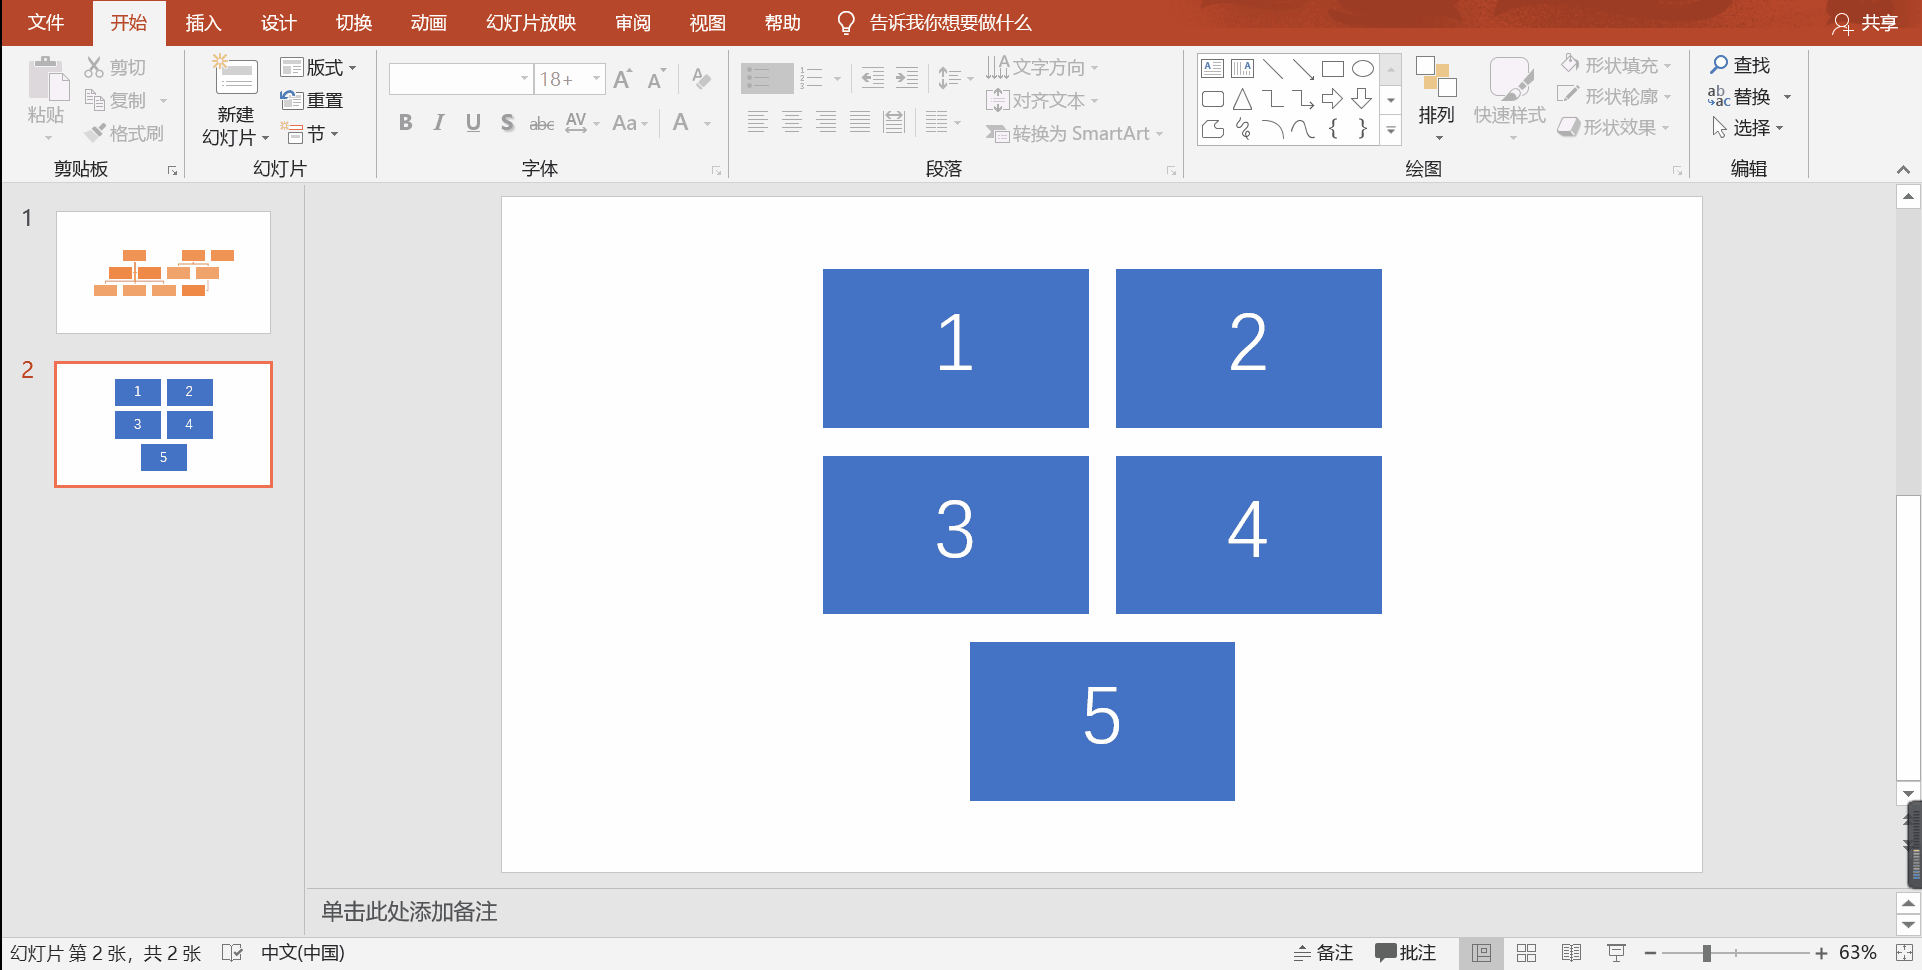This screenshot has width=1922, height=970.
Task: Open the Layout (版式) dropdown
Action: click(x=318, y=68)
